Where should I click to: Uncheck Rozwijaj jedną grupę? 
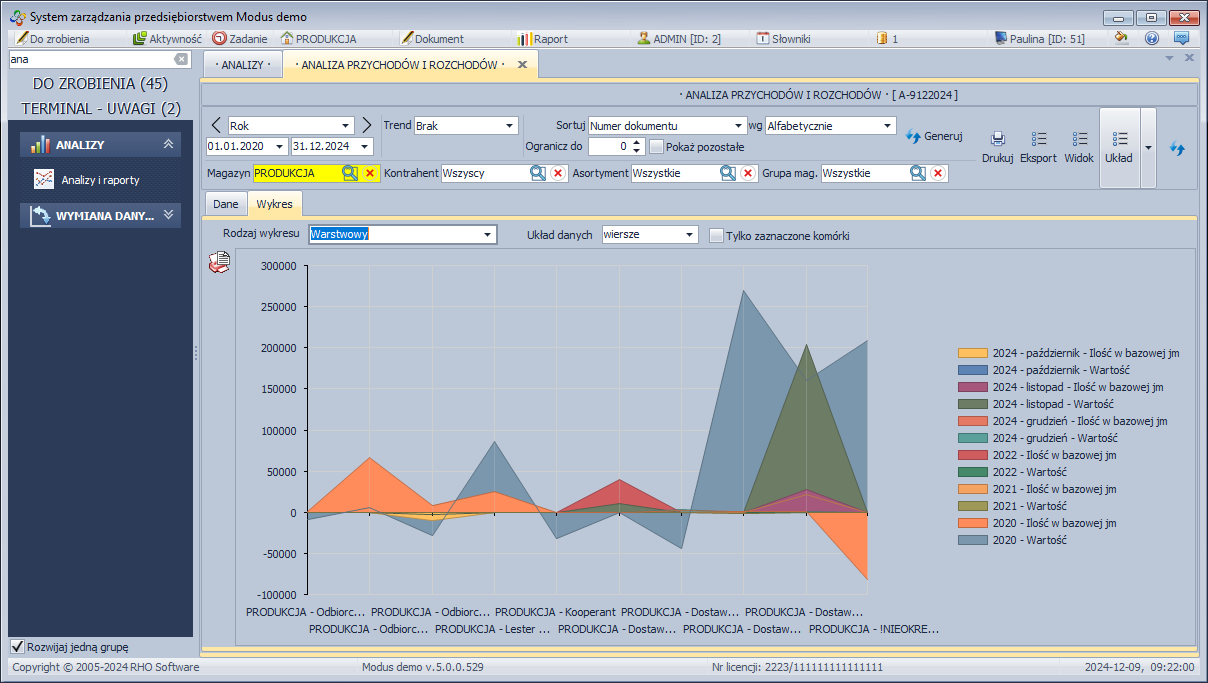point(17,646)
